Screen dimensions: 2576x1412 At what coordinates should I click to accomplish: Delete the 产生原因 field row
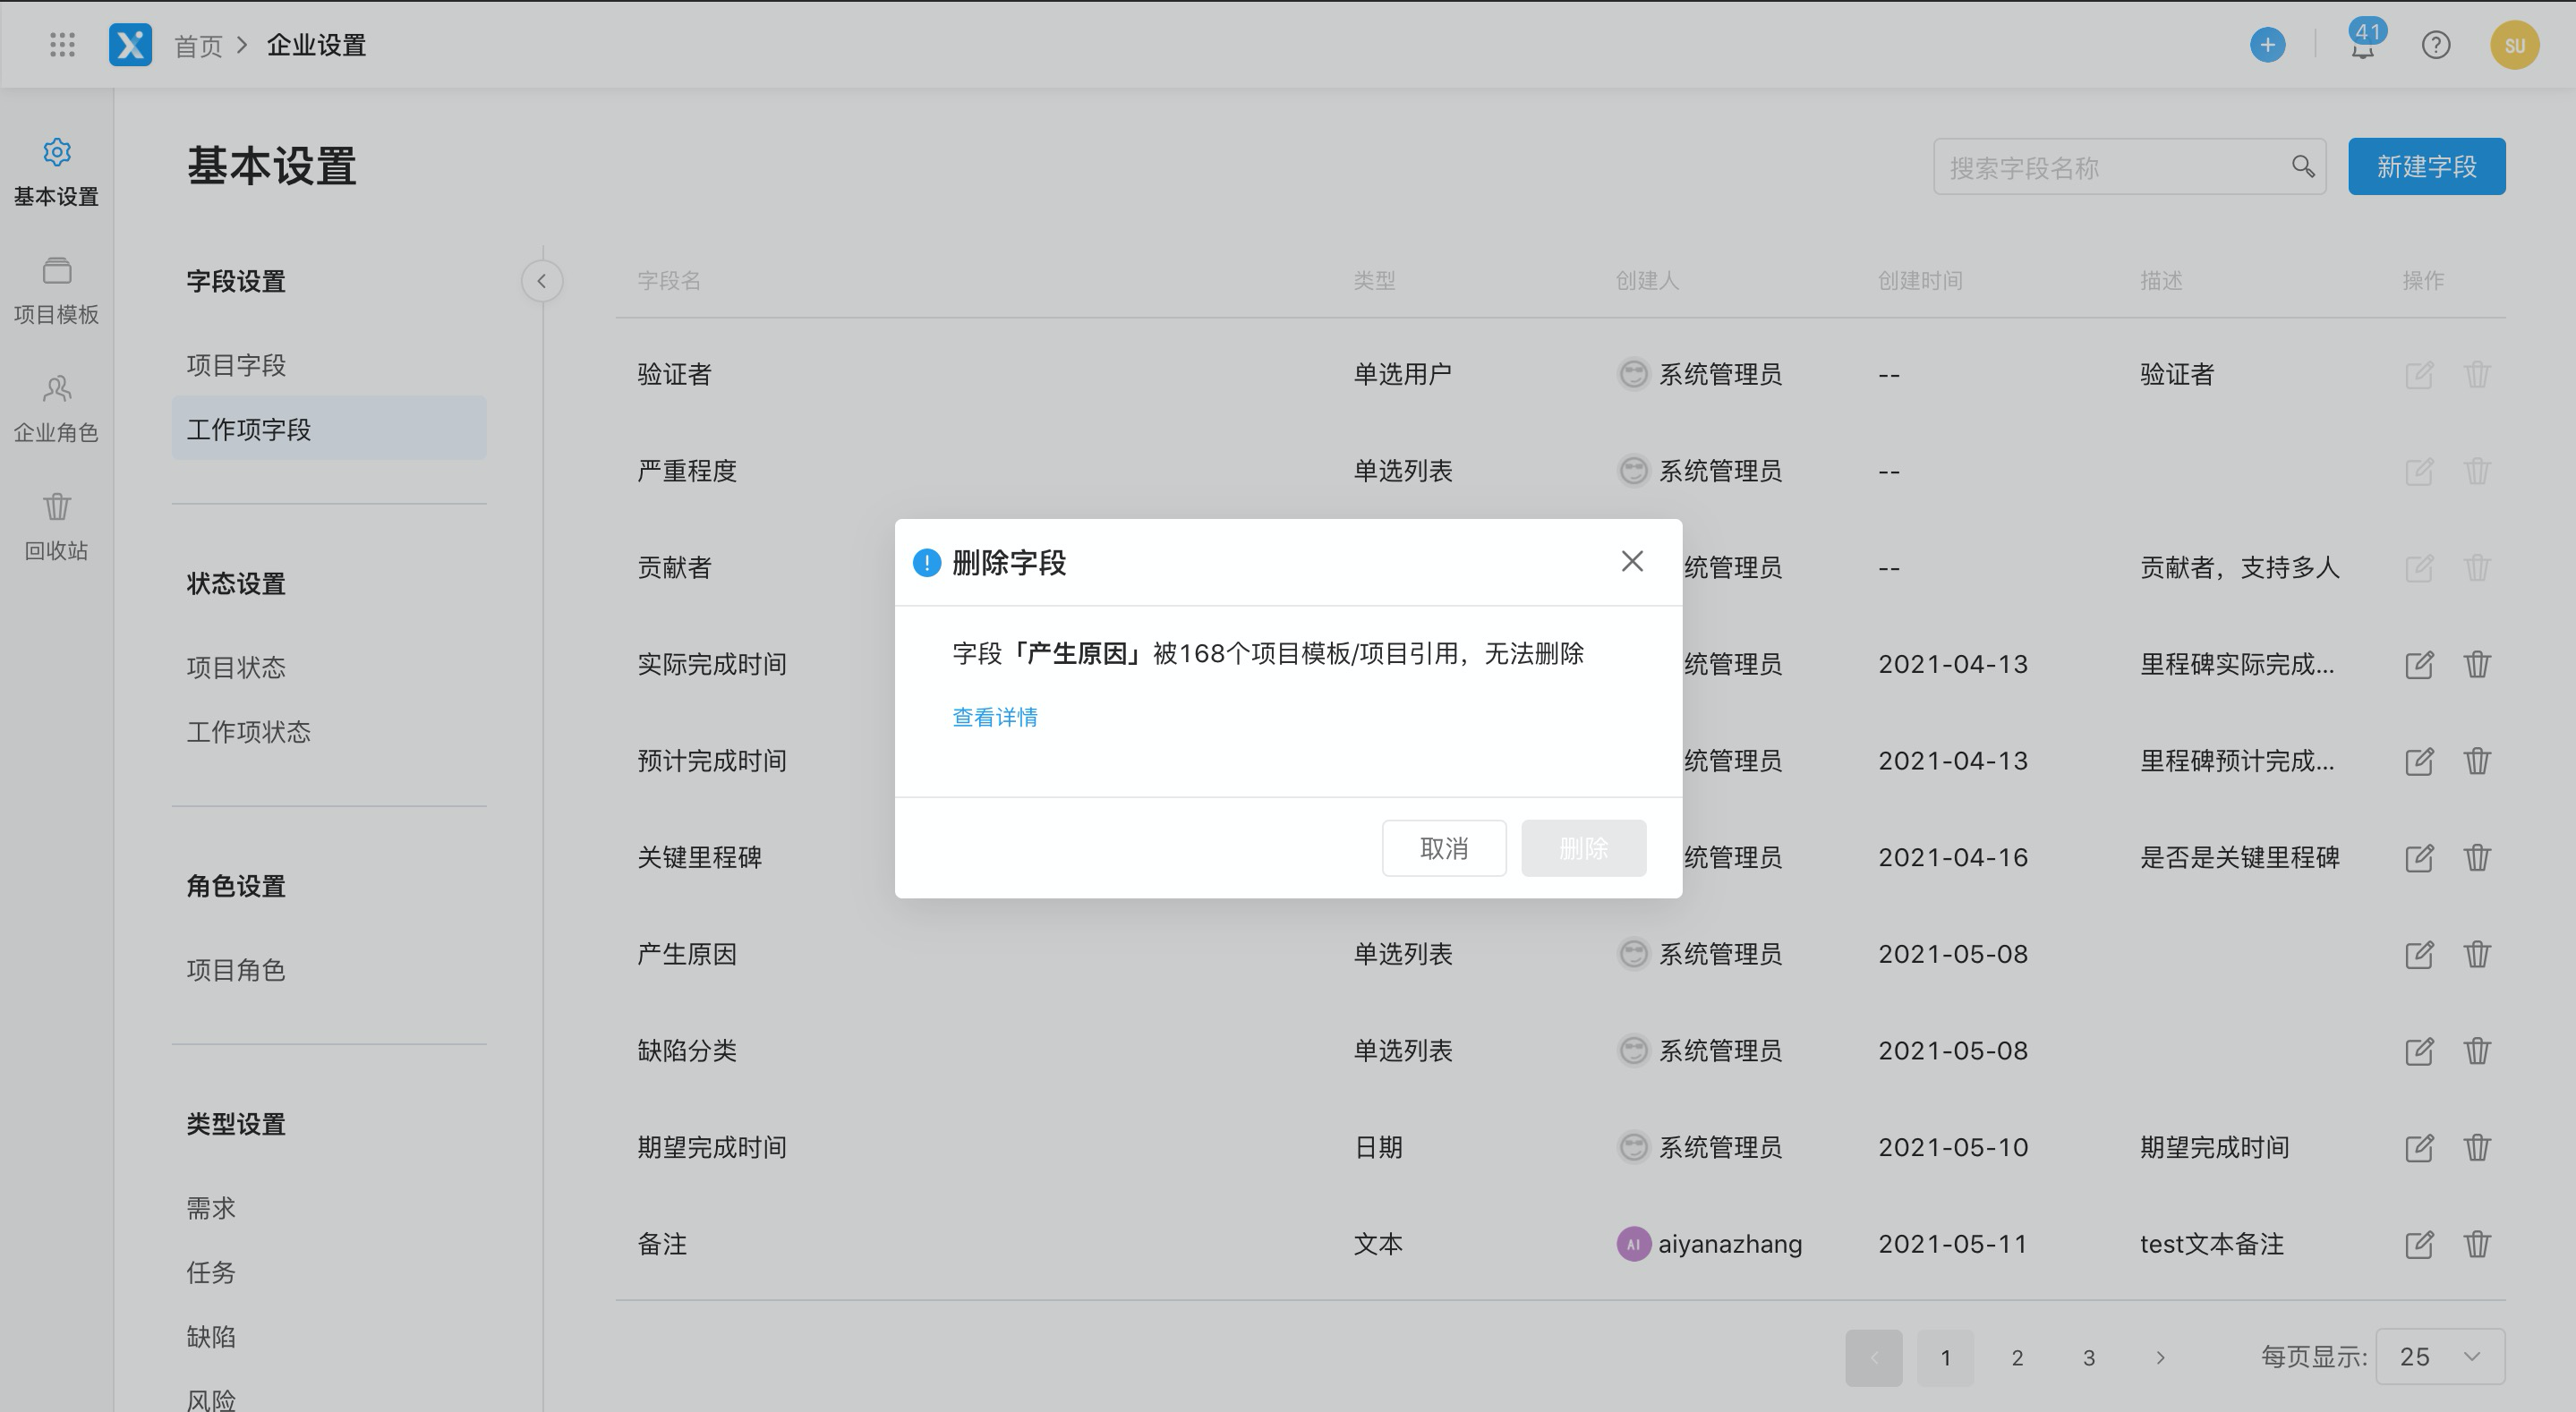pyautogui.click(x=2477, y=954)
